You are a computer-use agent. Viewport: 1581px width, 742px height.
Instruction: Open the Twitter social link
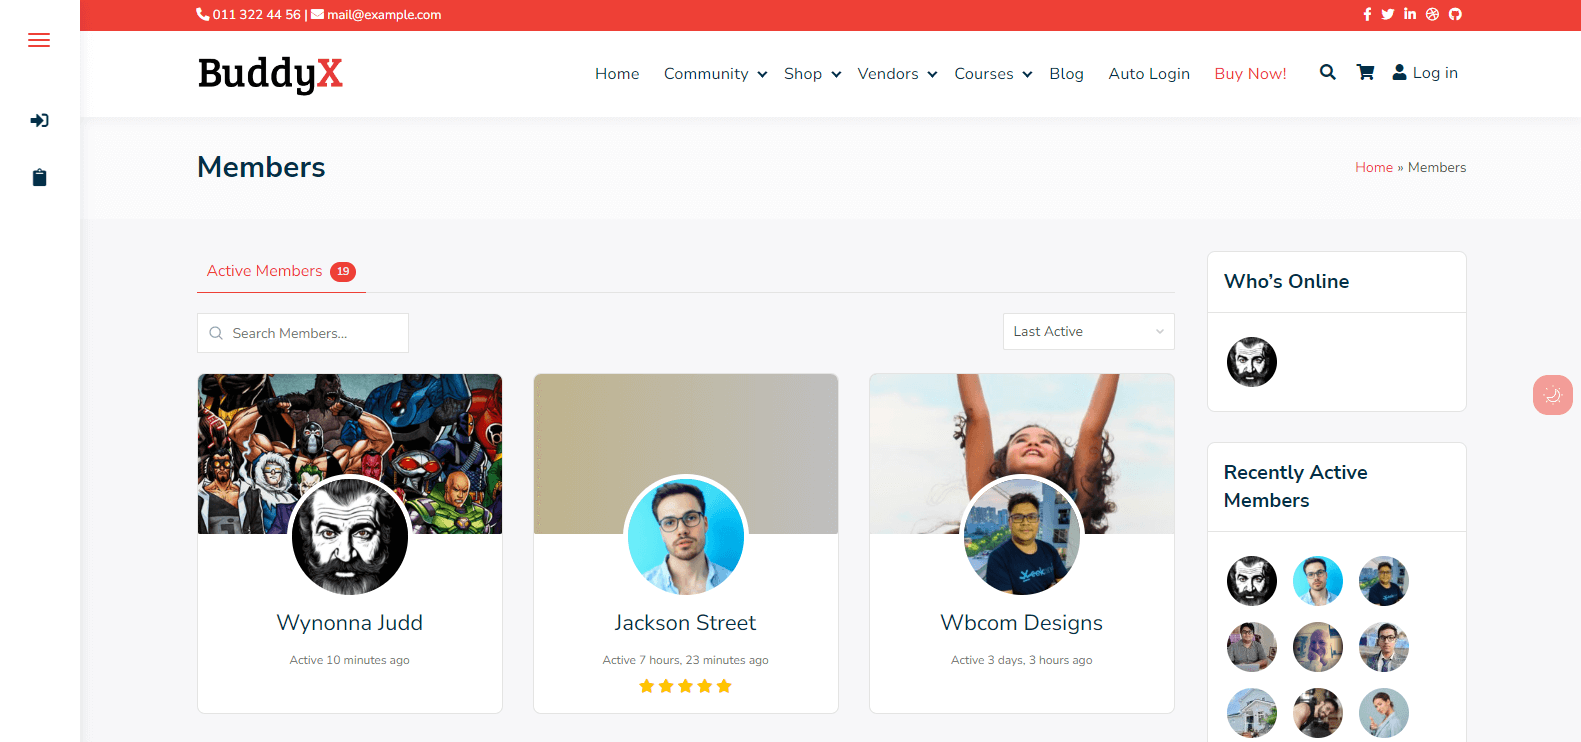[x=1388, y=14]
